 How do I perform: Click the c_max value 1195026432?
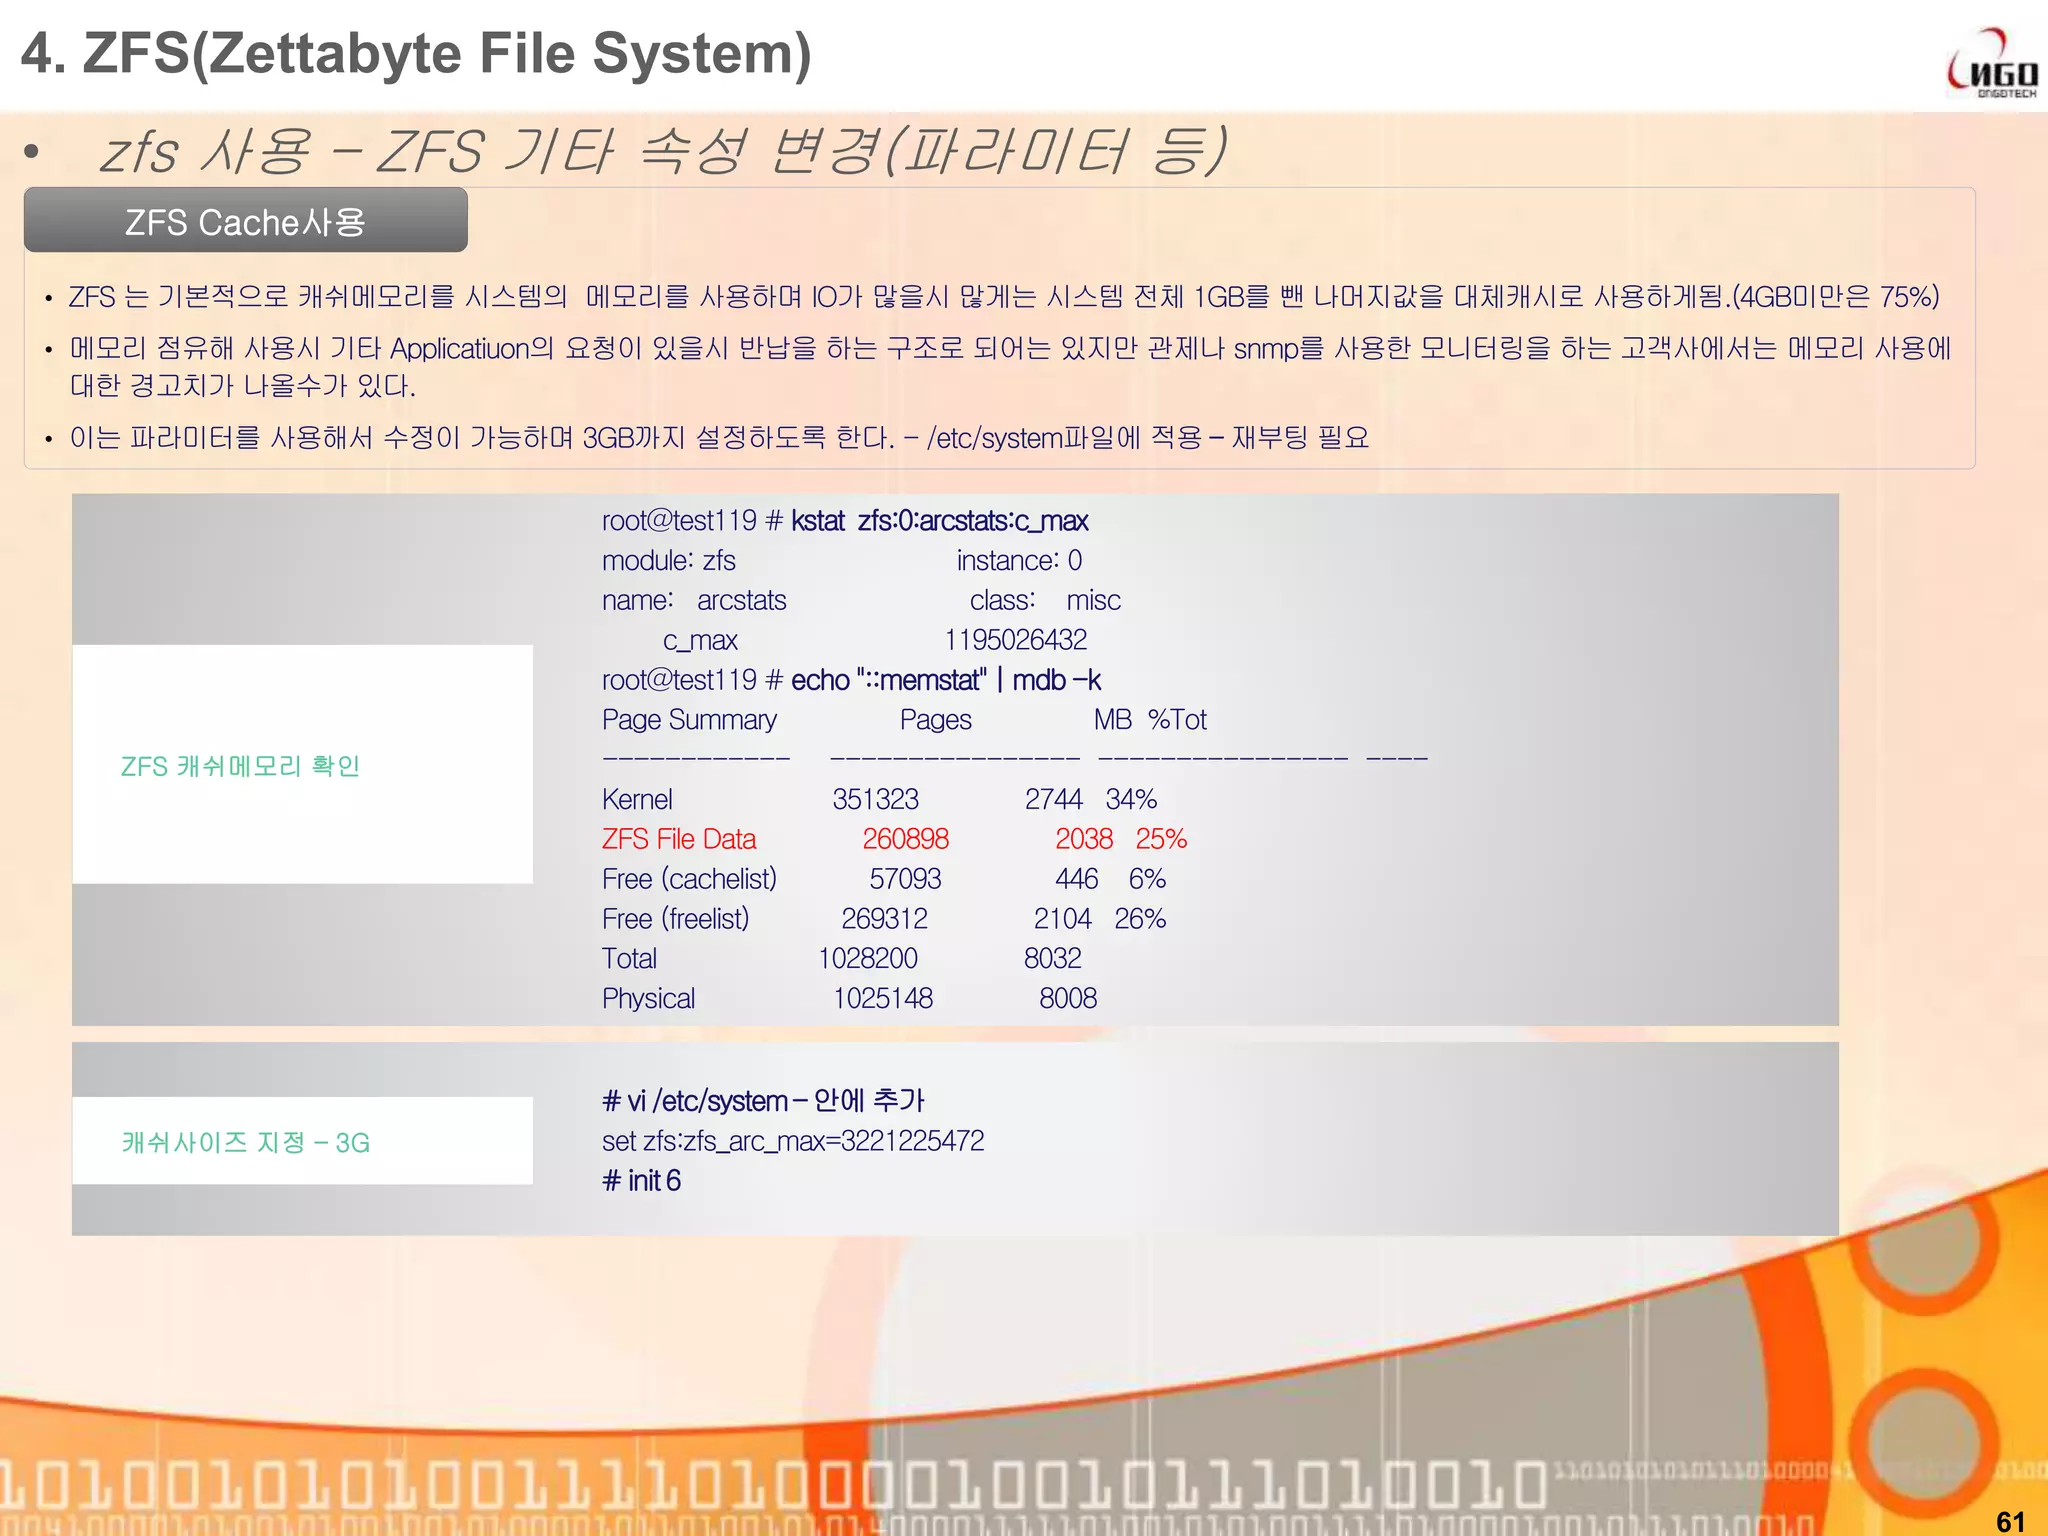click(x=1016, y=640)
